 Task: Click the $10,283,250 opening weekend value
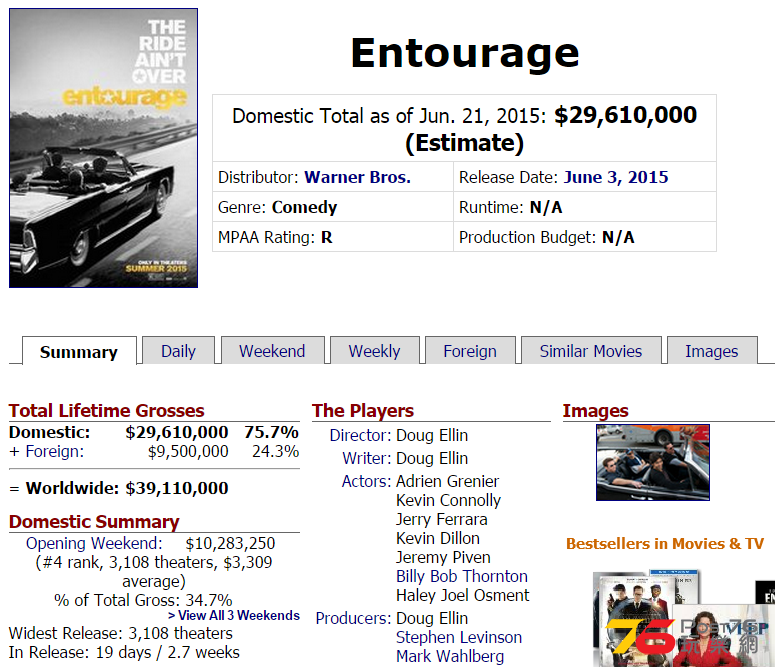[230, 543]
